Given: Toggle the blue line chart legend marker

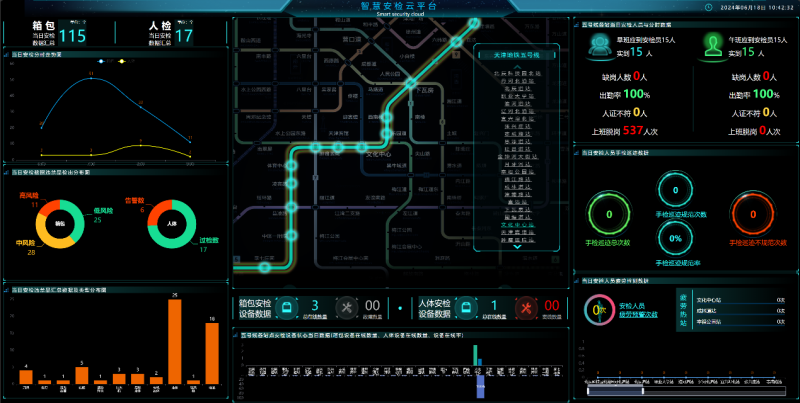Looking at the screenshot, I should 101,61.
